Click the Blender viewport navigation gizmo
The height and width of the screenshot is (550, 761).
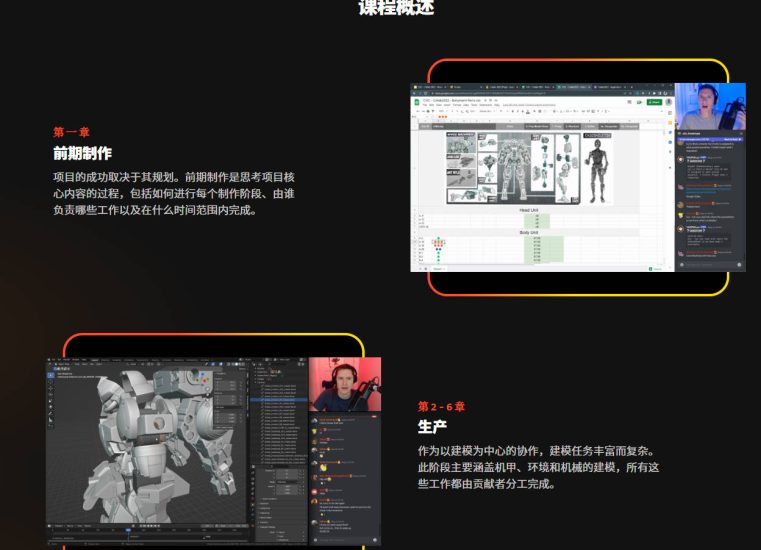pos(202,377)
